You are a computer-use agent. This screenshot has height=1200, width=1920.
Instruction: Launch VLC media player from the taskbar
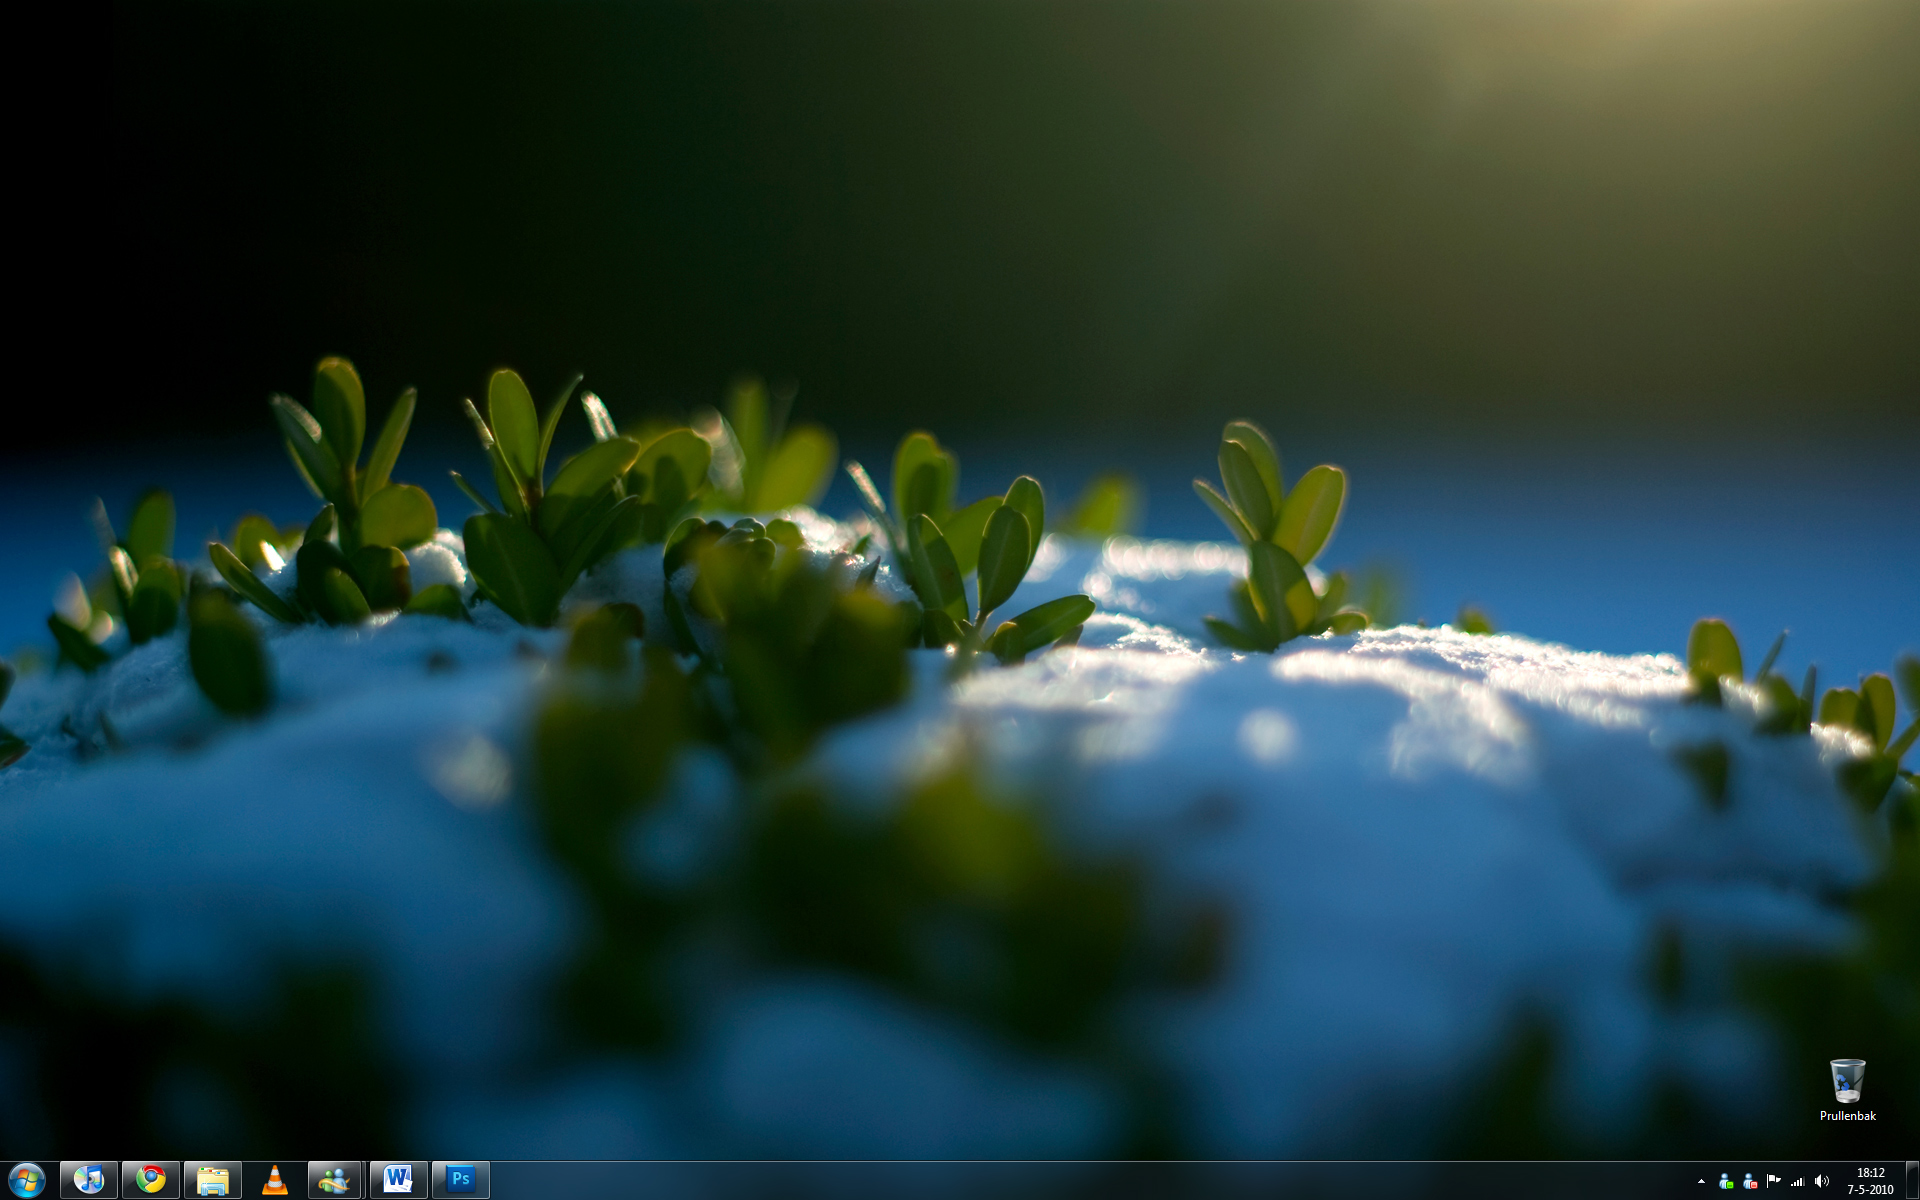pos(275,1180)
